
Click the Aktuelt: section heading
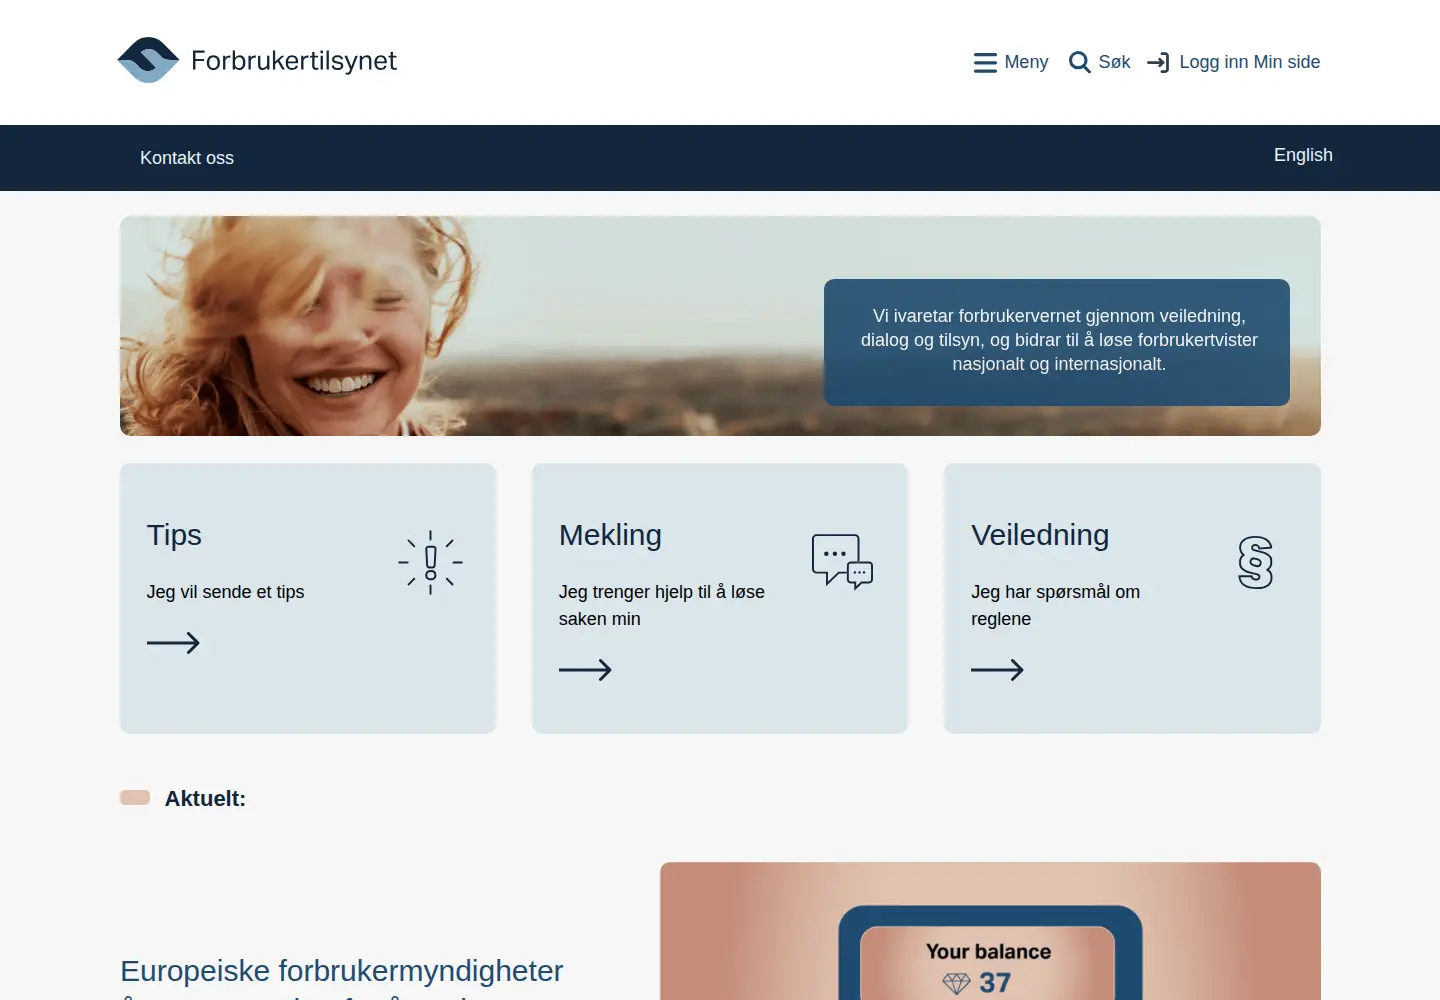pyautogui.click(x=205, y=799)
